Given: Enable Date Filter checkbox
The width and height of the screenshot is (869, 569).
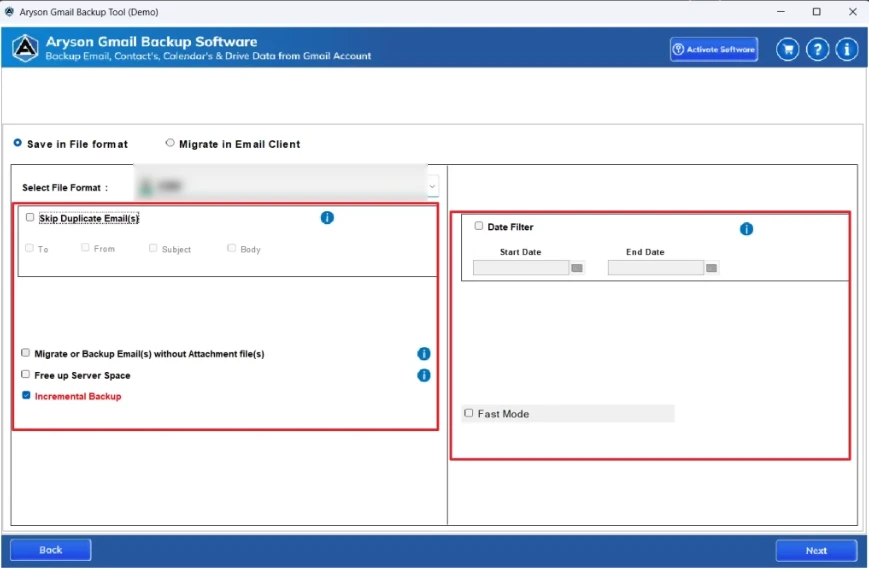Looking at the screenshot, I should 479,225.
